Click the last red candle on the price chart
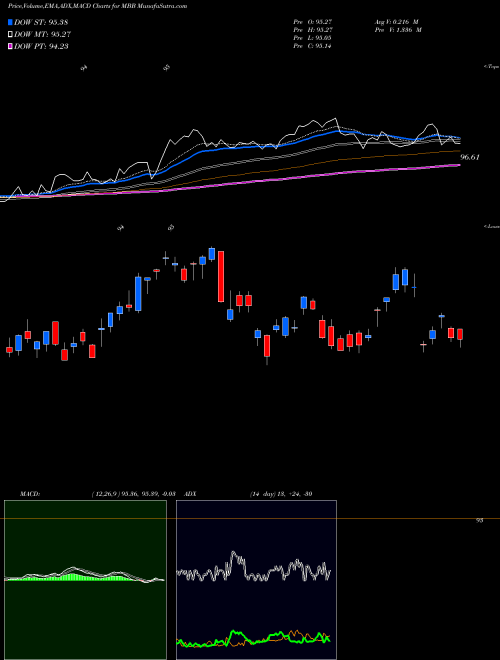This screenshot has width=500, height=660. (x=460, y=334)
